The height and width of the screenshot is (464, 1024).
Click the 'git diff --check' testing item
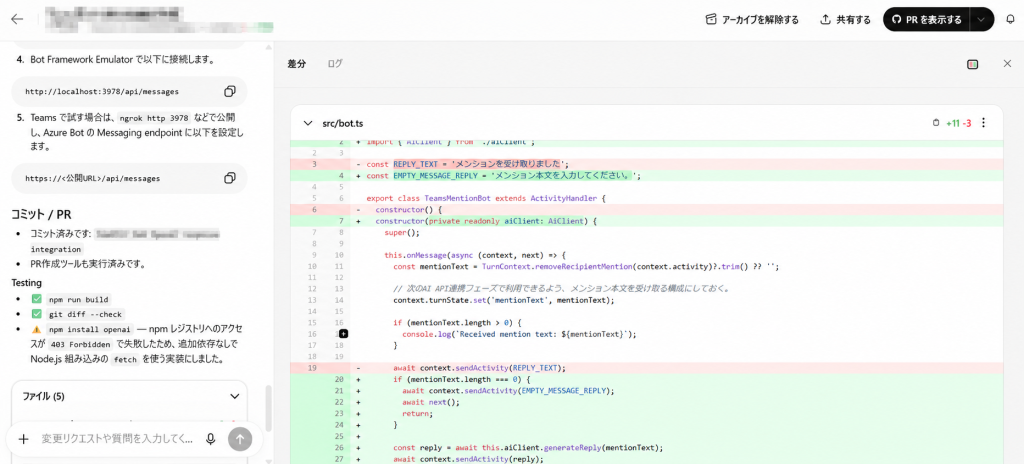(85, 314)
